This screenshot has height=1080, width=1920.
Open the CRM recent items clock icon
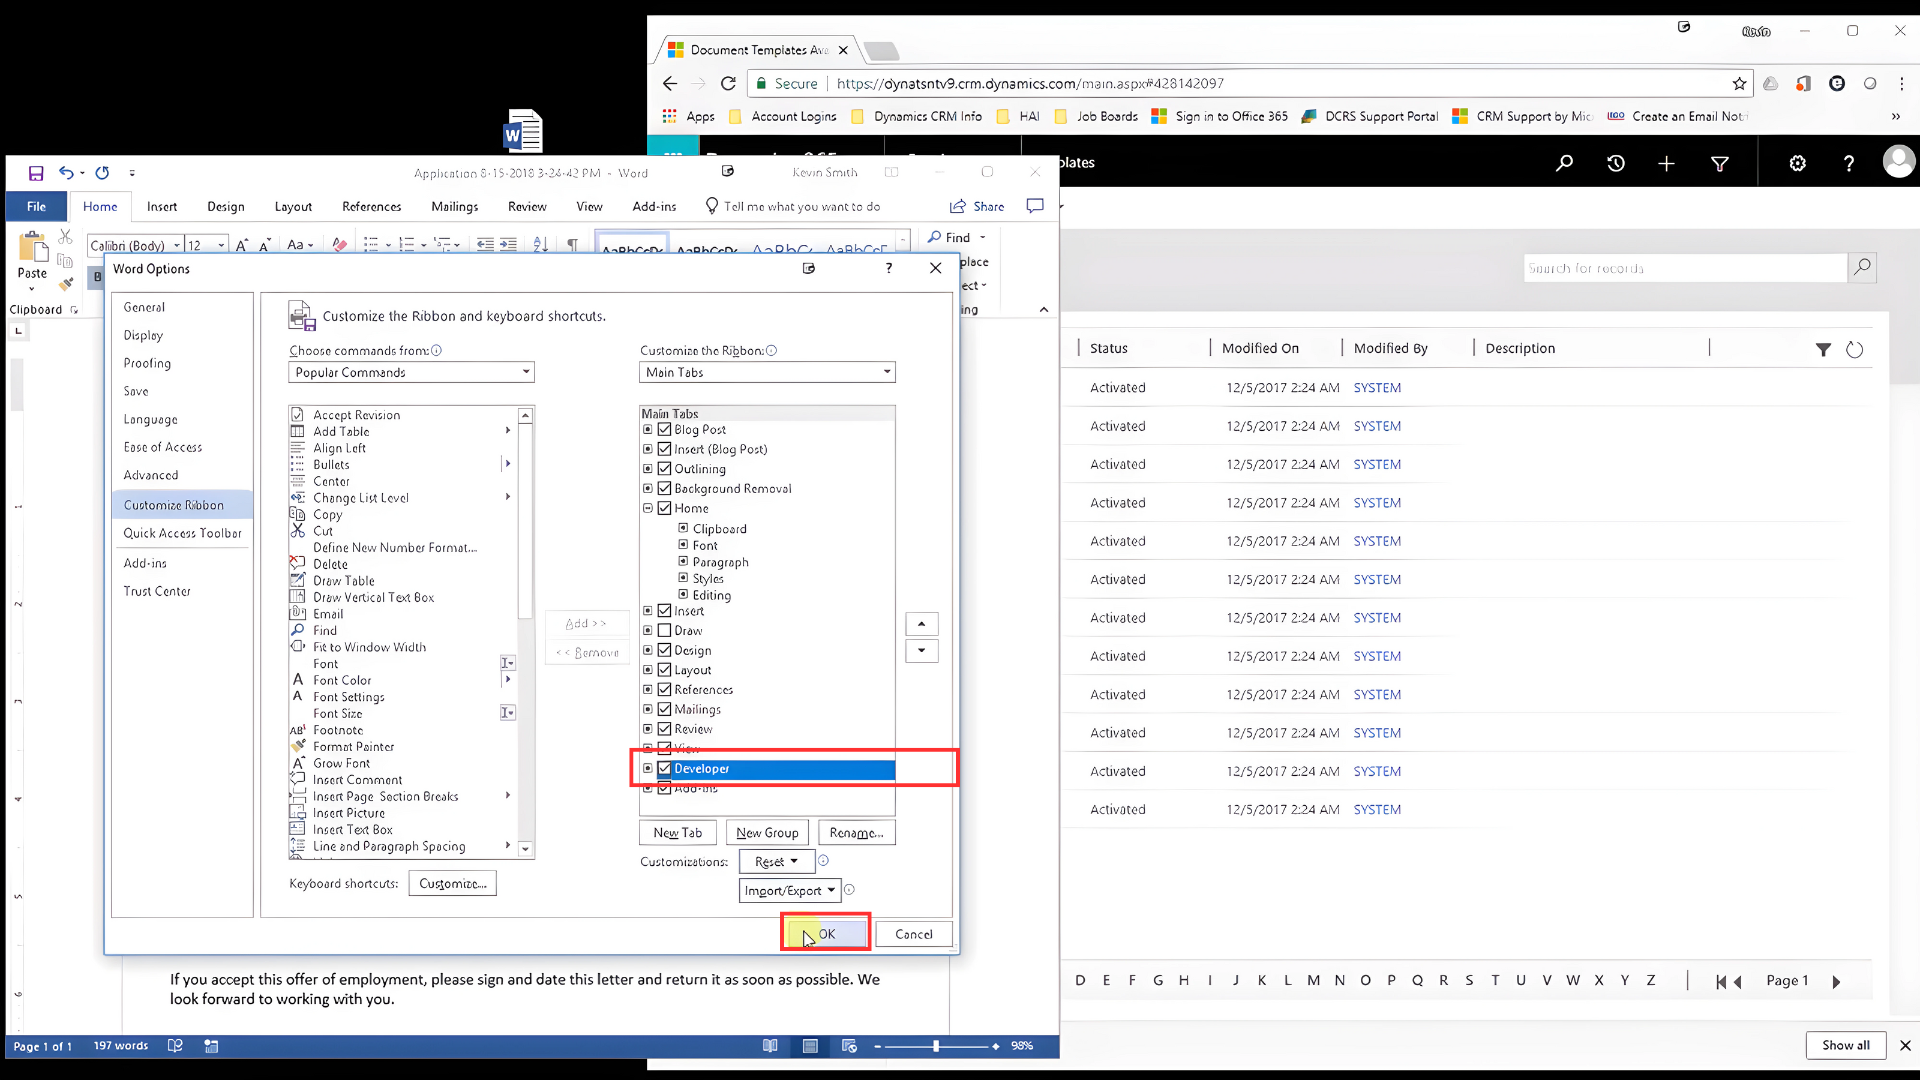(x=1616, y=163)
